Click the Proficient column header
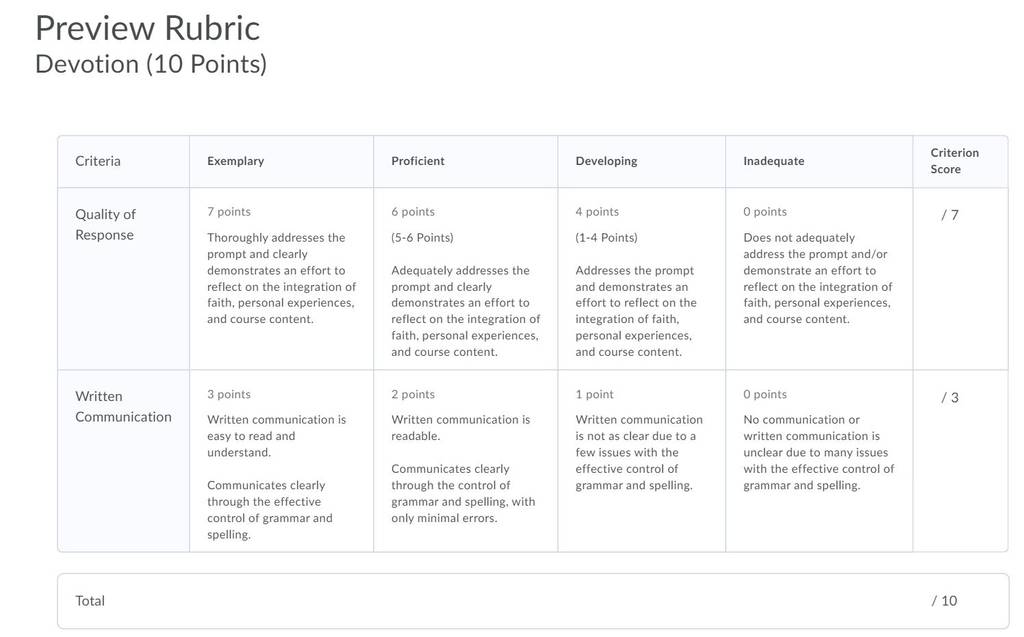This screenshot has height=637, width=1024. [x=417, y=161]
